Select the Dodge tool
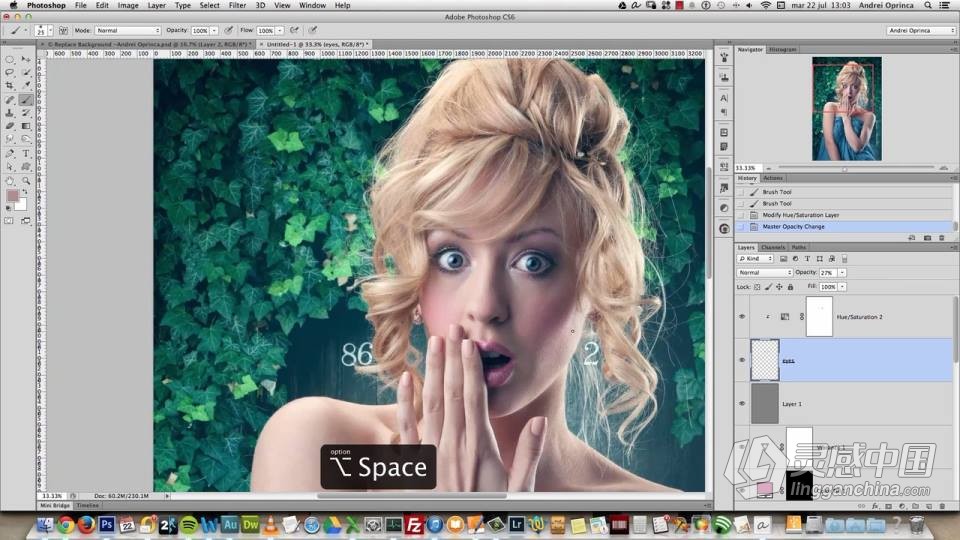This screenshot has height=540, width=960. 26,140
